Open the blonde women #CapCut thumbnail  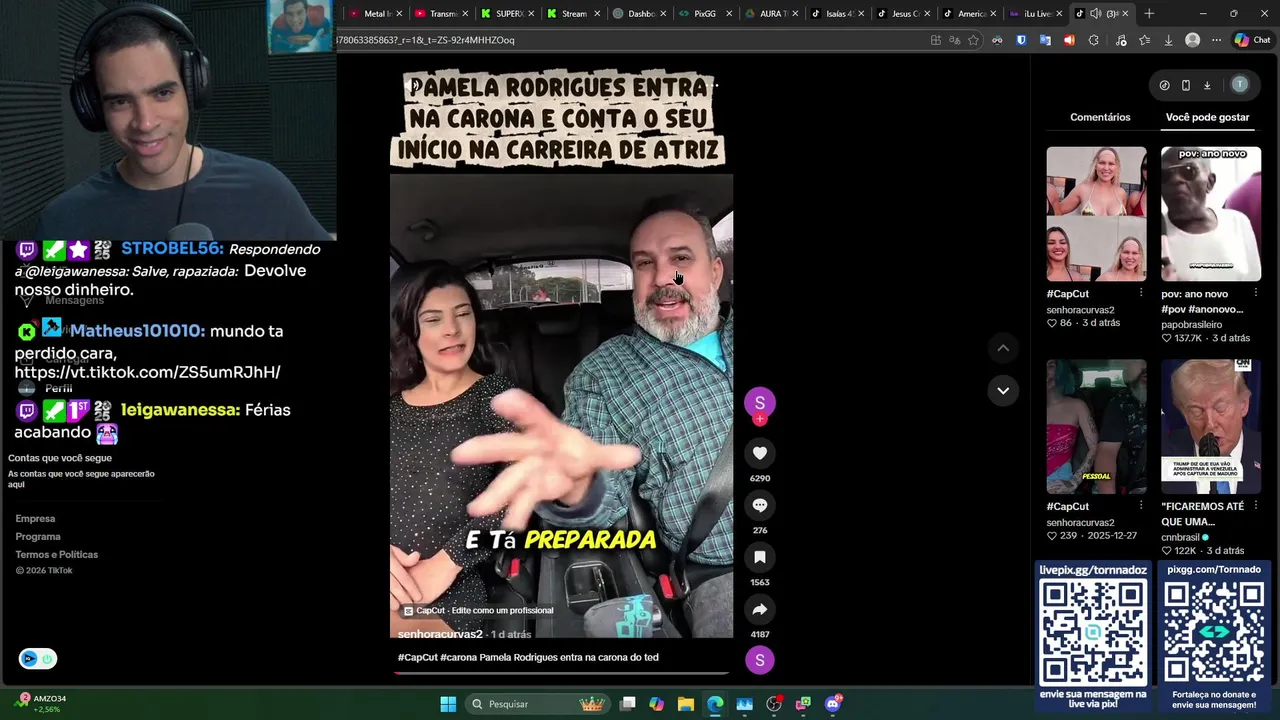click(1097, 214)
